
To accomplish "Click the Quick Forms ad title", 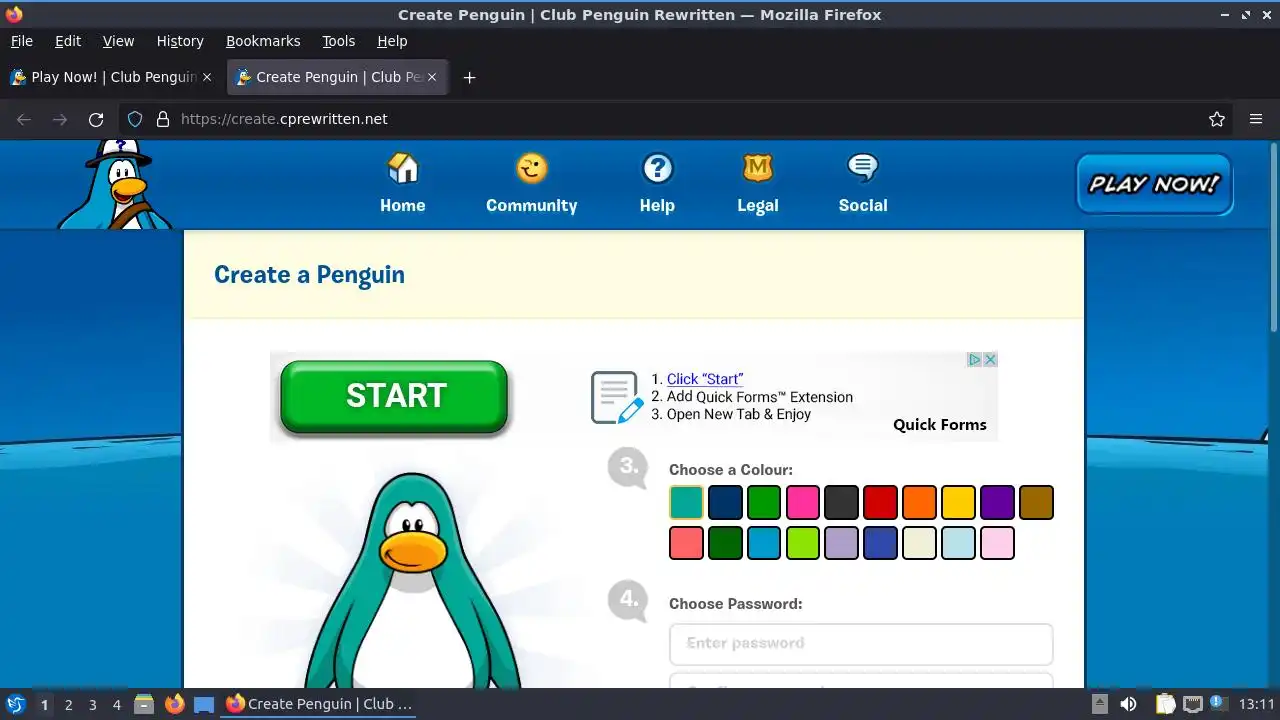I will 940,424.
